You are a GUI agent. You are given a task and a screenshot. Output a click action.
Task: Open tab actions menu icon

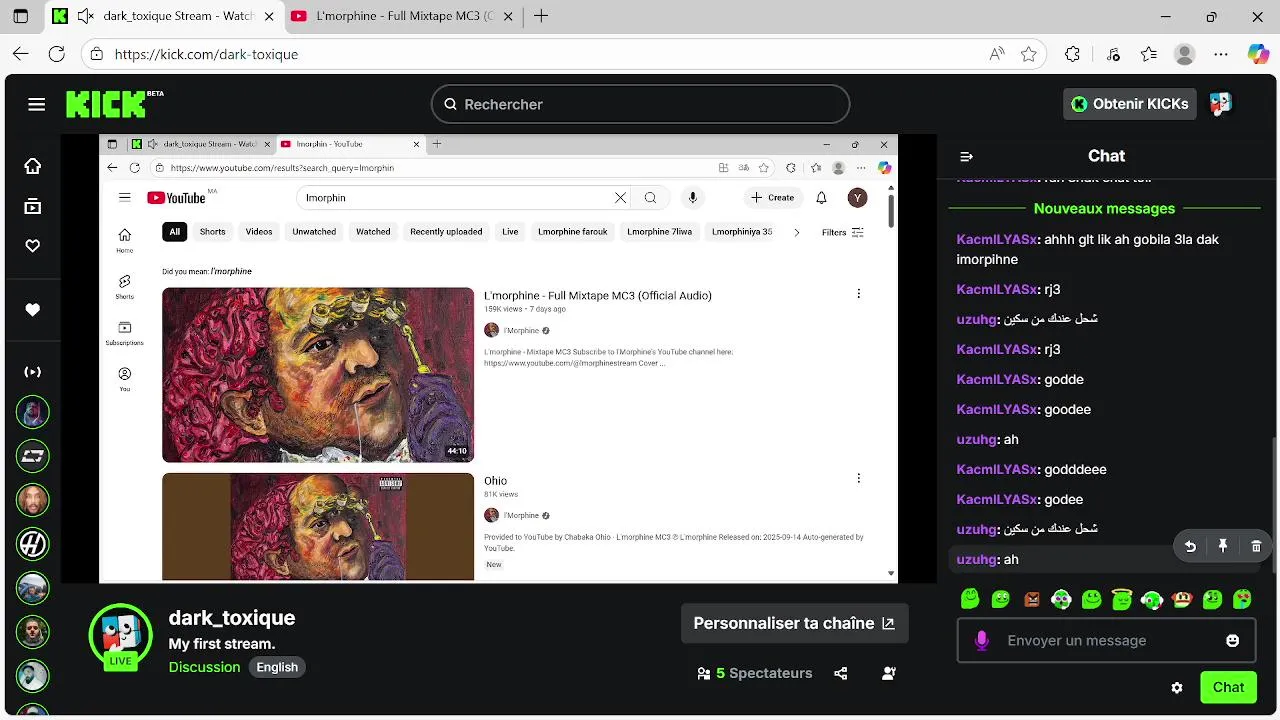[x=20, y=16]
